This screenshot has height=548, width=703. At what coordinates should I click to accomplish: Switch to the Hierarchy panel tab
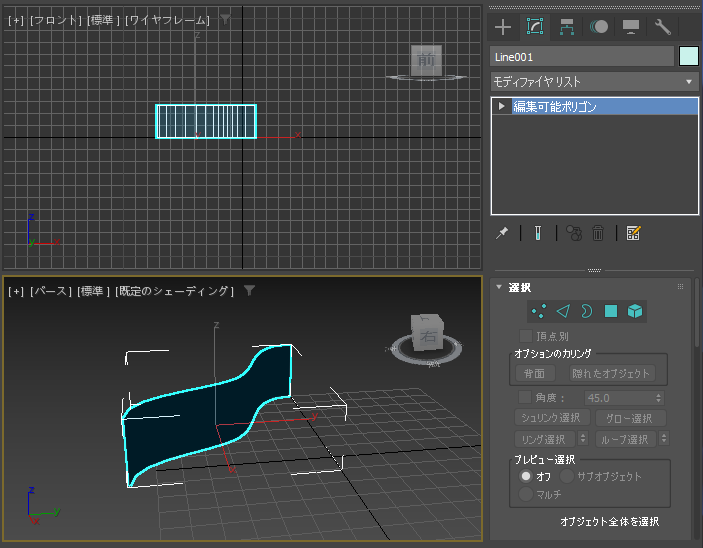click(567, 27)
